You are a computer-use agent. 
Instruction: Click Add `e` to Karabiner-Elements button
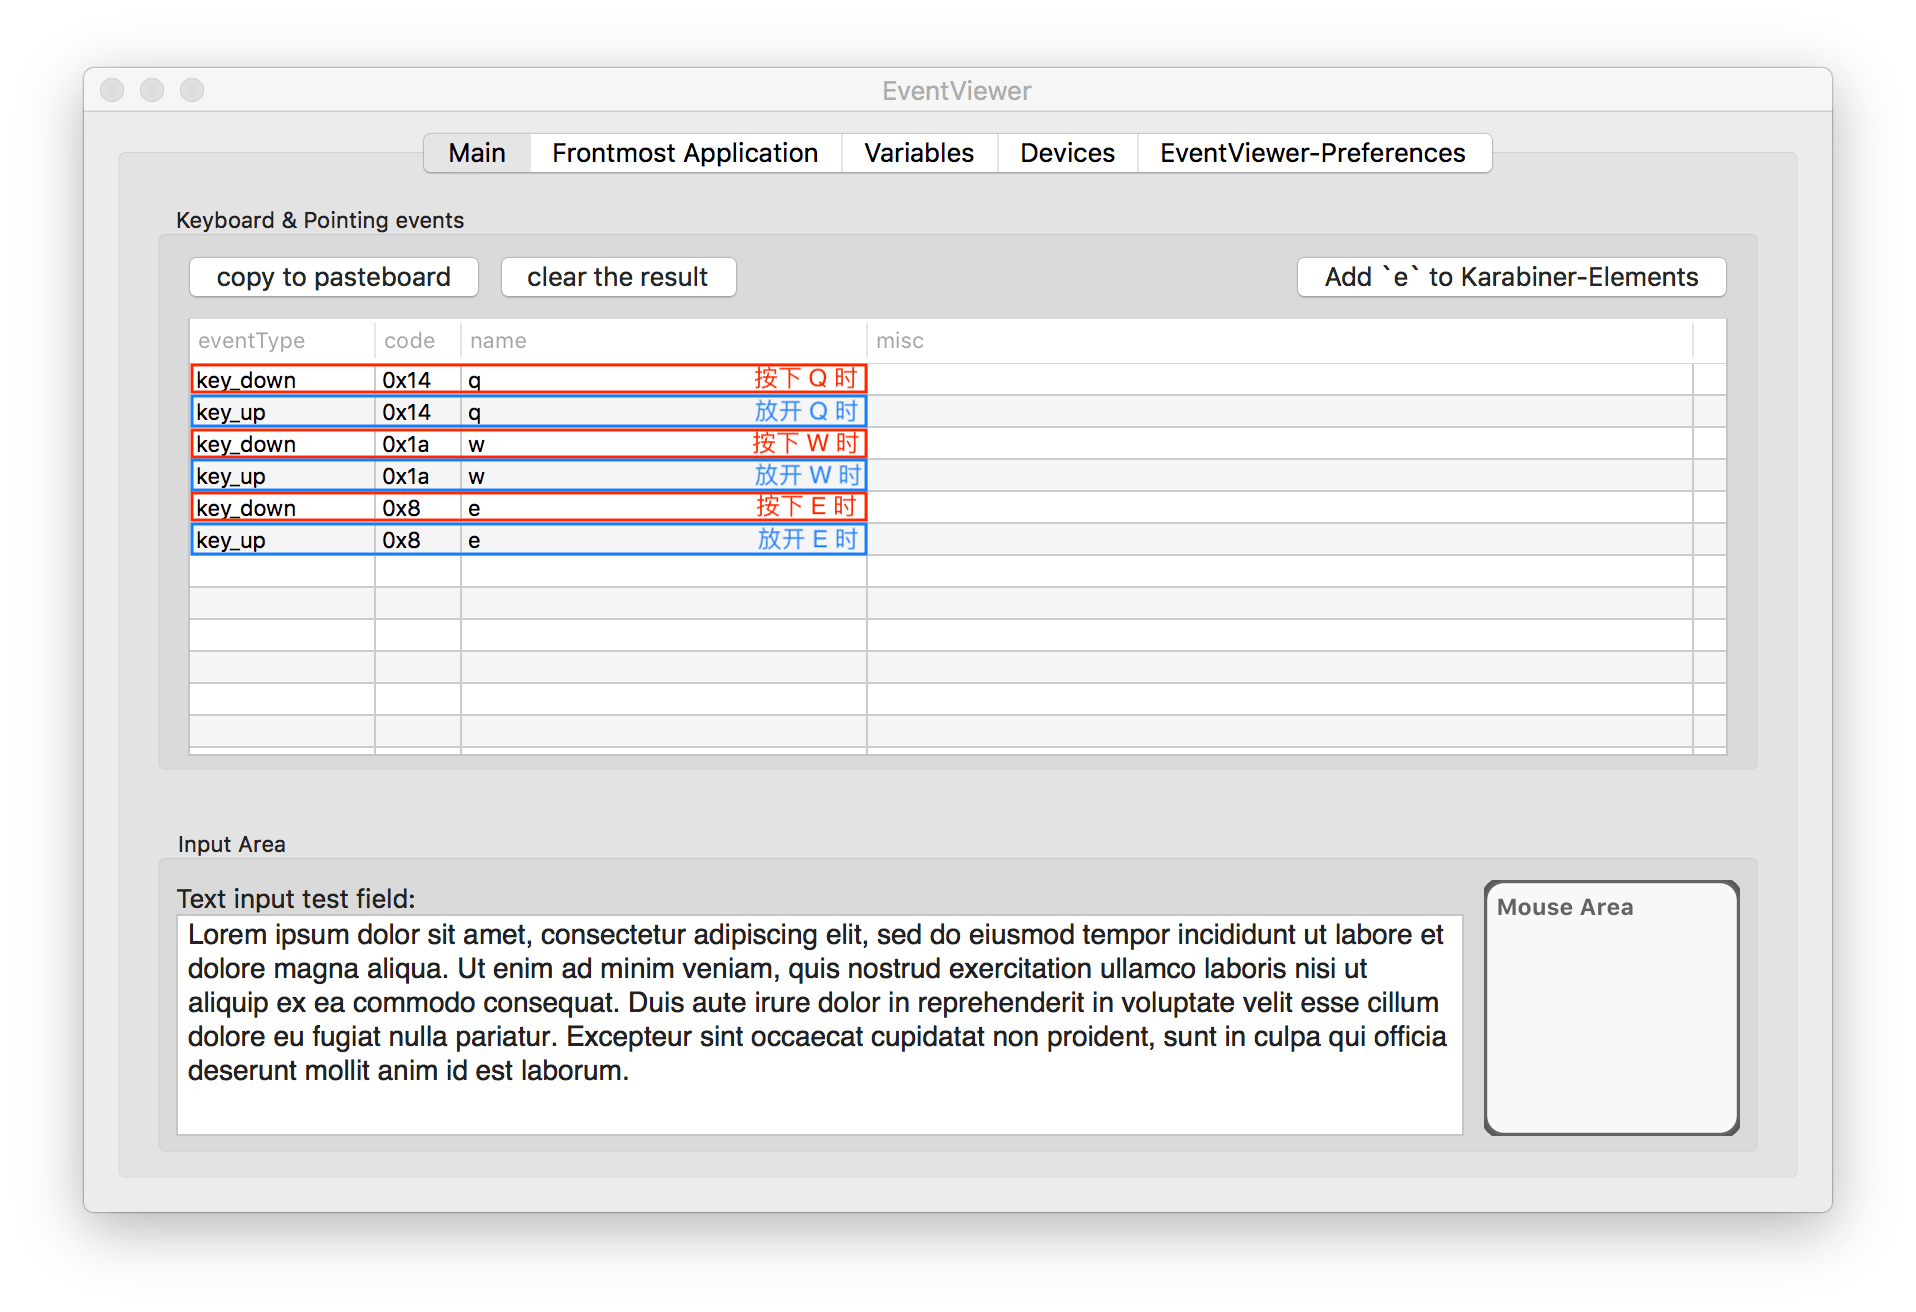click(1510, 277)
